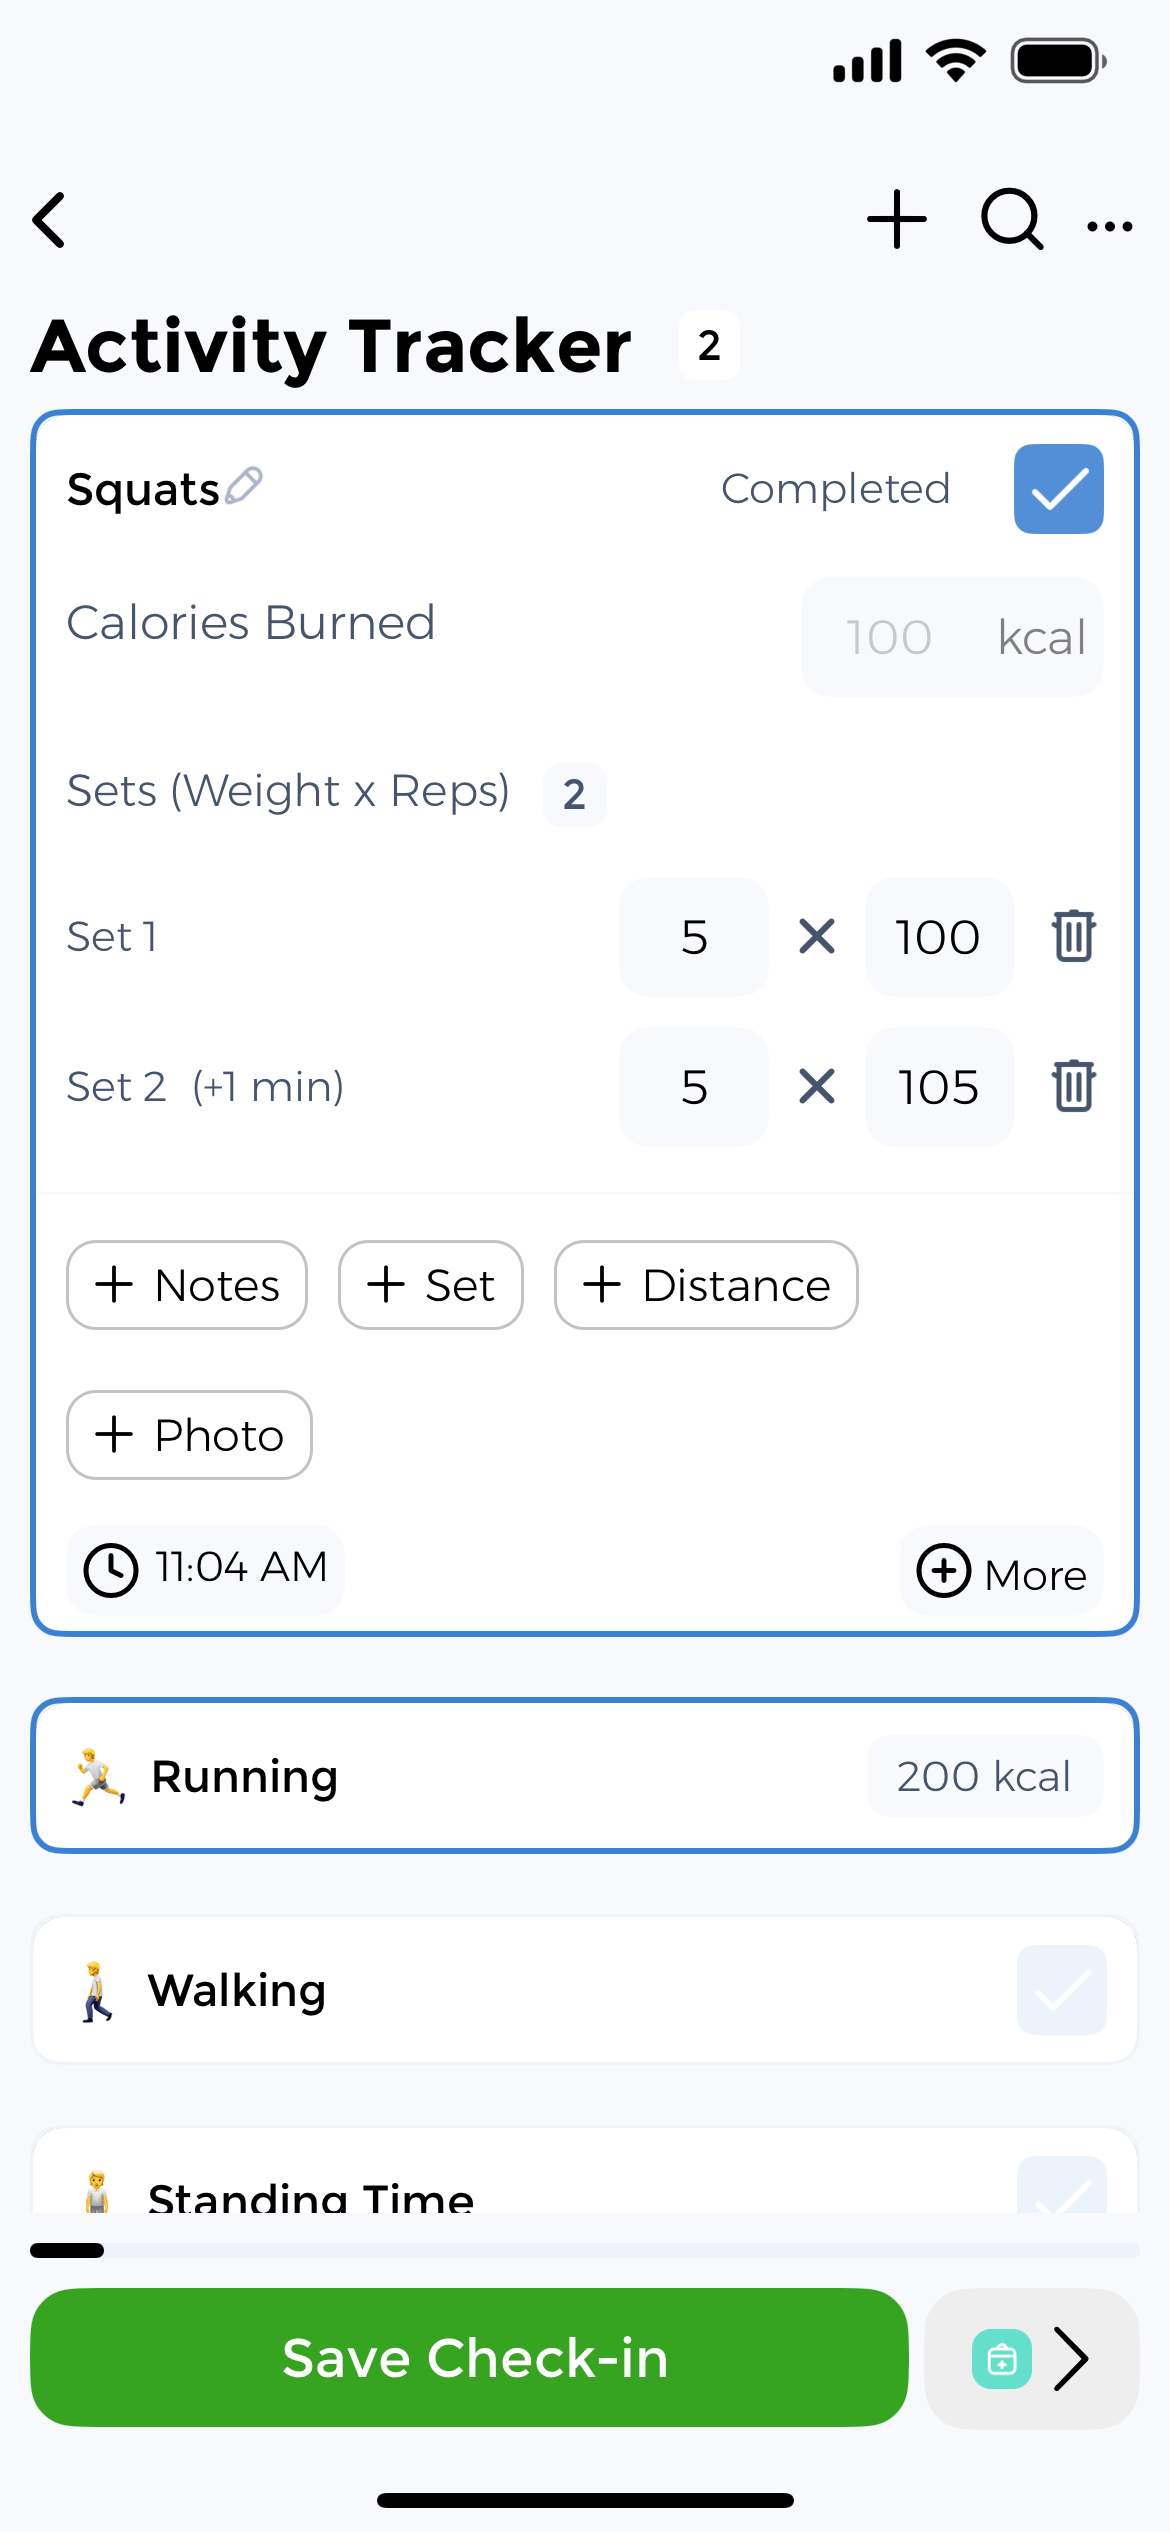Uncheck the Squats Completed checkbox
1170x2532 pixels.
[1058, 489]
